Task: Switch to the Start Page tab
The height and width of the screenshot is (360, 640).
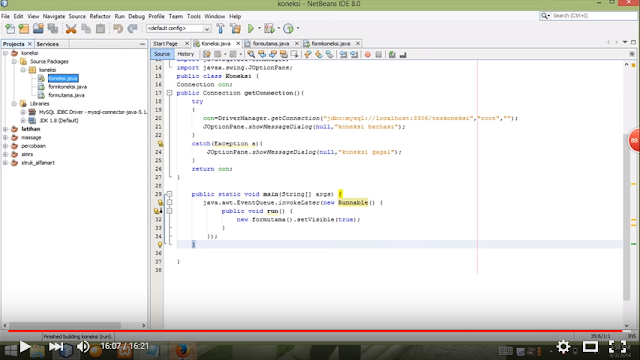Action: (165, 44)
